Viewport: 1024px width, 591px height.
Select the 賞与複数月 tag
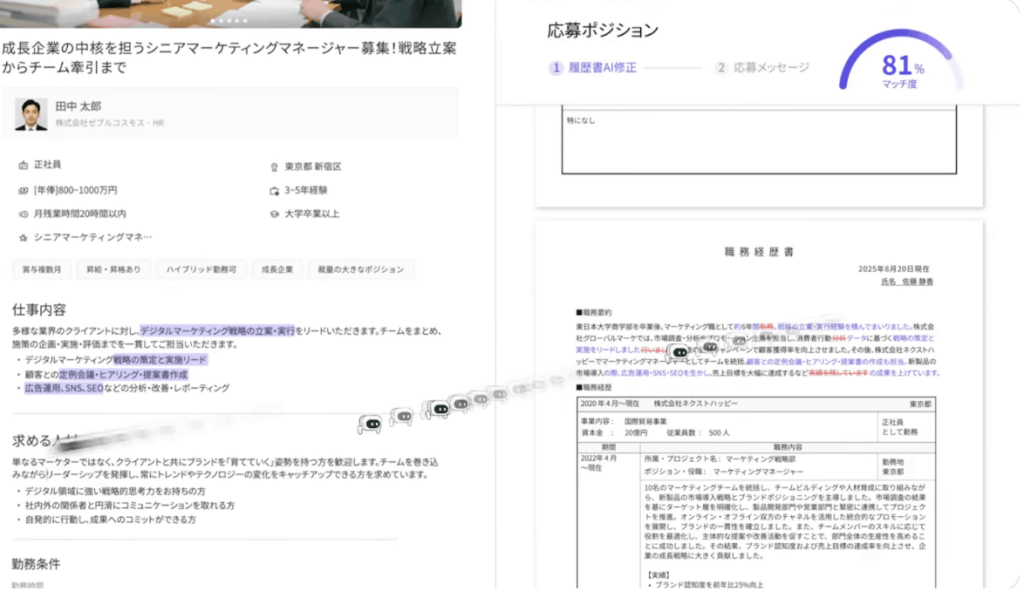click(x=42, y=269)
